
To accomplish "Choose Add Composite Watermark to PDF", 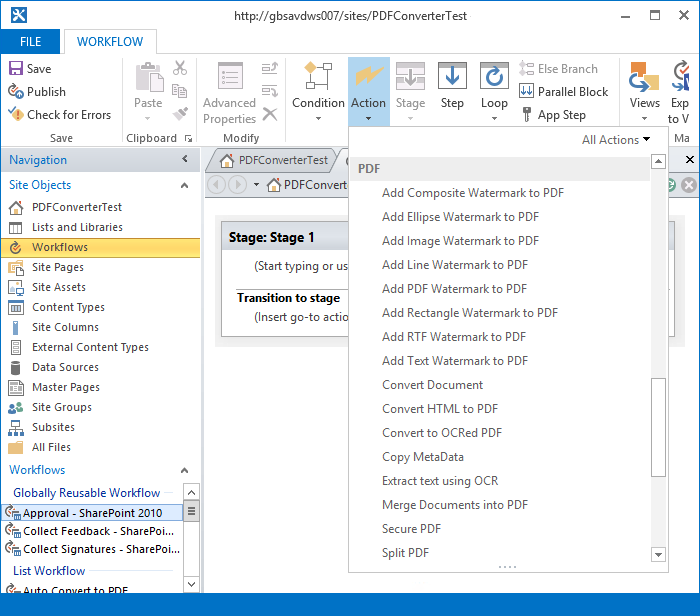I will tap(473, 193).
